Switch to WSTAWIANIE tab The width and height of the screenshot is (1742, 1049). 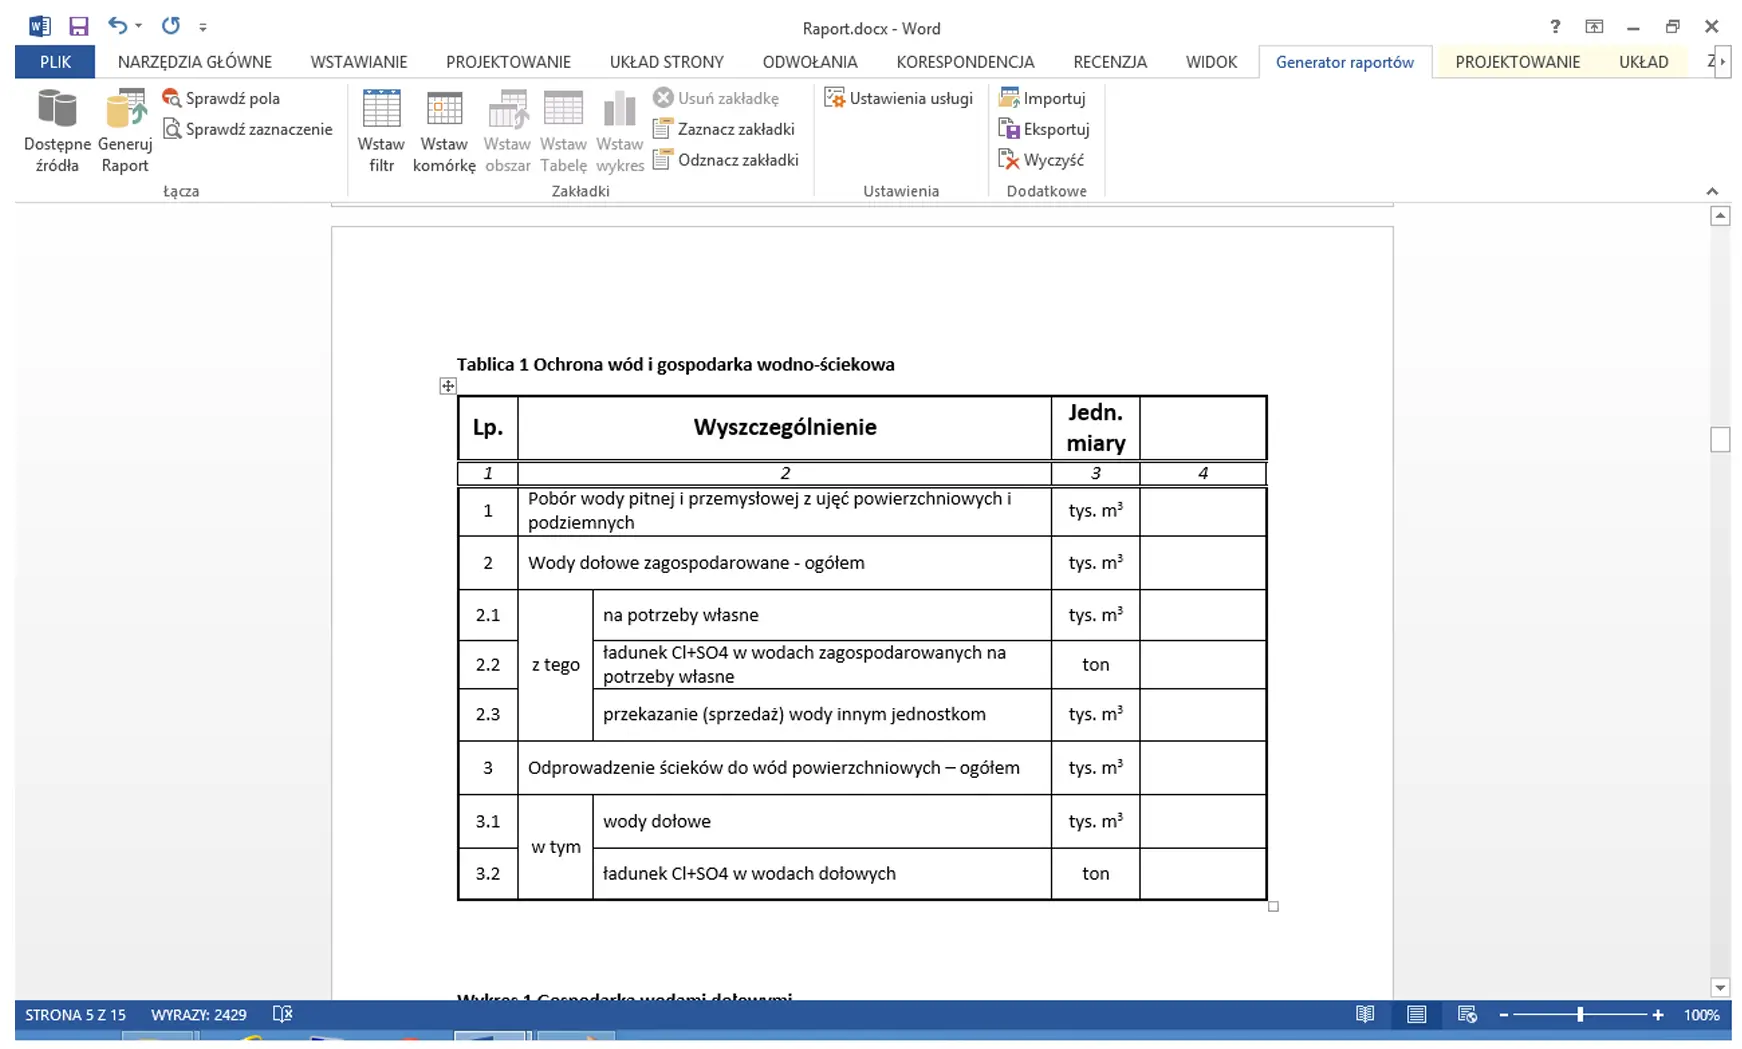click(x=359, y=62)
